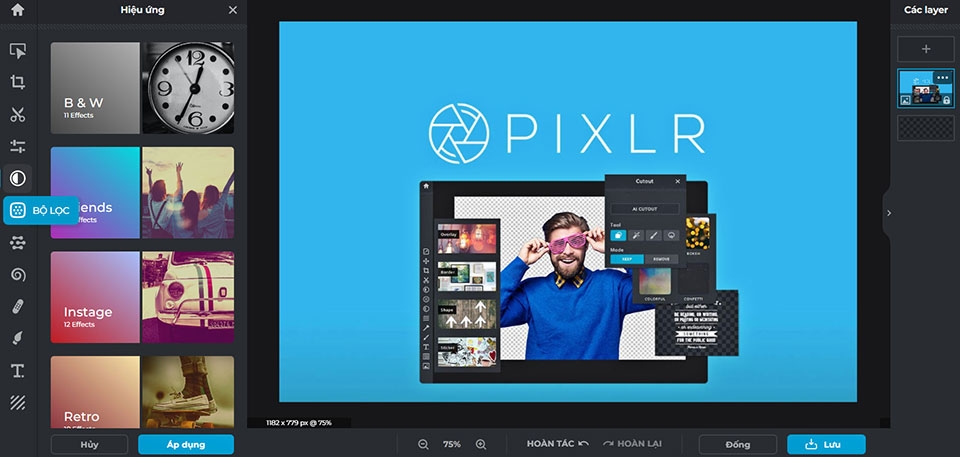
Task: Select the spiral Retouch tool
Action: pos(18,274)
